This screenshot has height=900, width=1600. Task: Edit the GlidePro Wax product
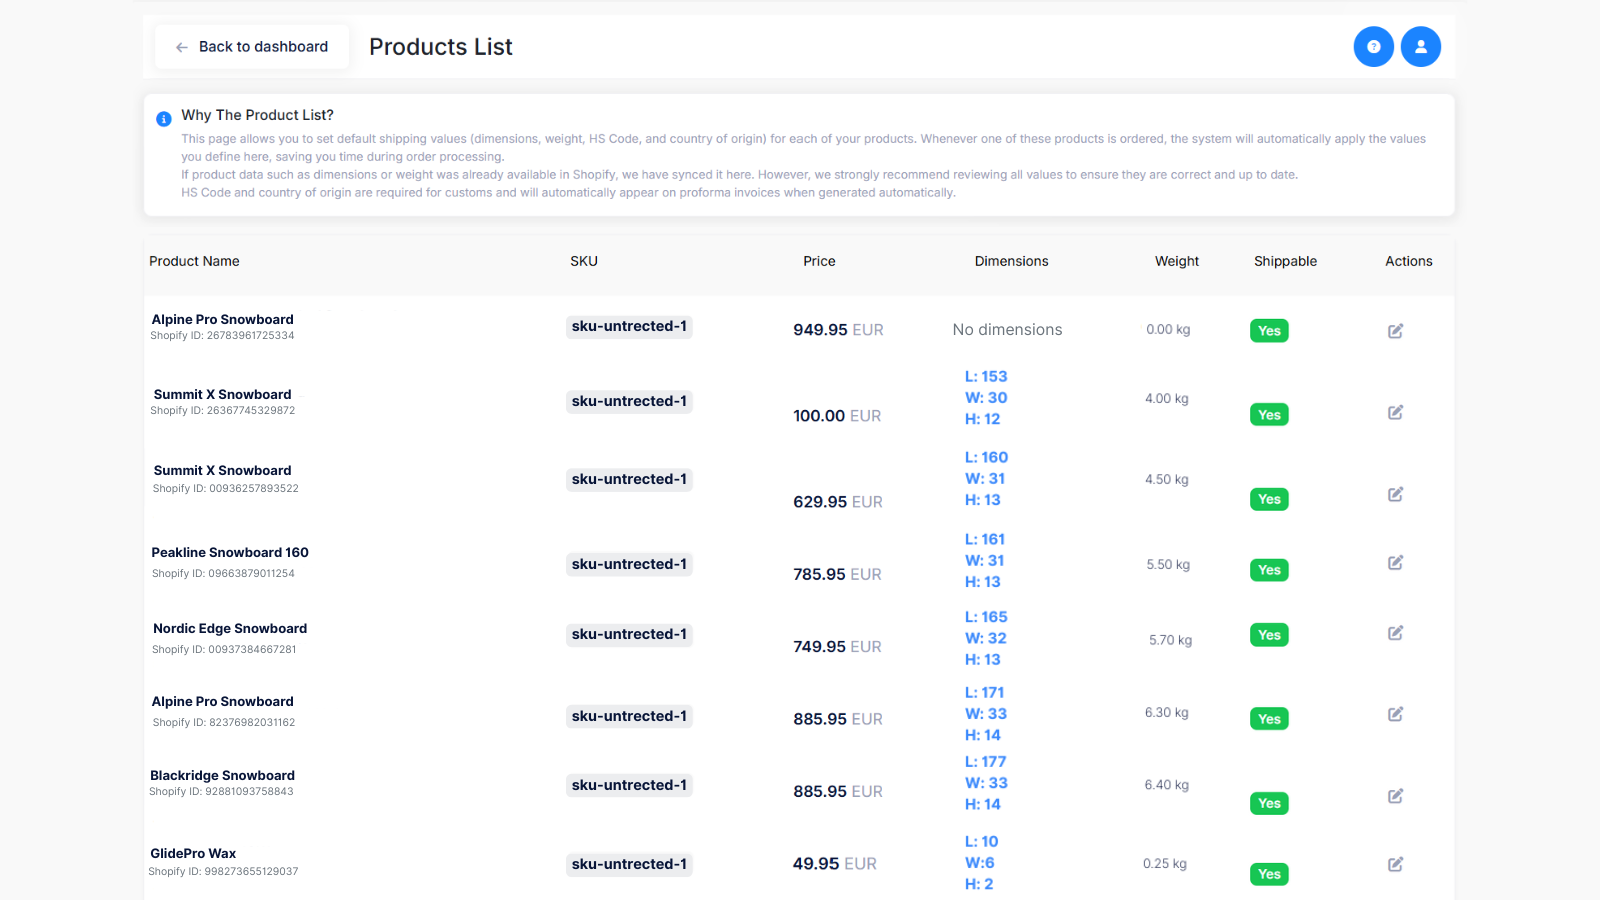[1396, 864]
